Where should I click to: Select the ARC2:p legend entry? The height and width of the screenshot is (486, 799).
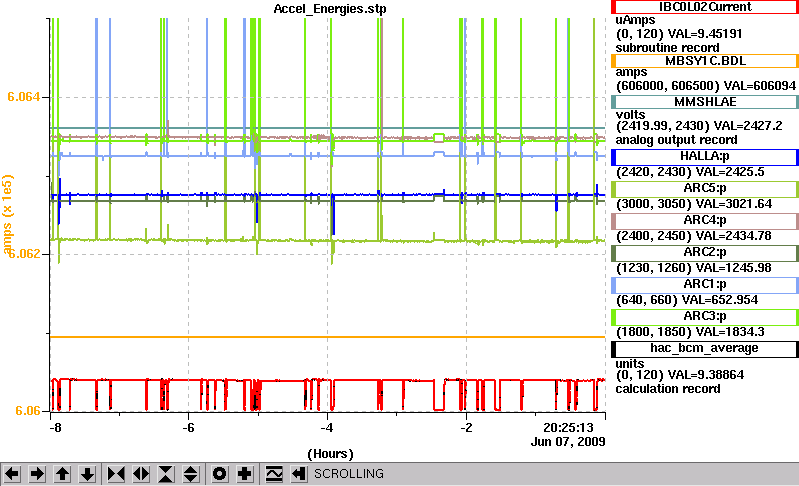click(705, 253)
